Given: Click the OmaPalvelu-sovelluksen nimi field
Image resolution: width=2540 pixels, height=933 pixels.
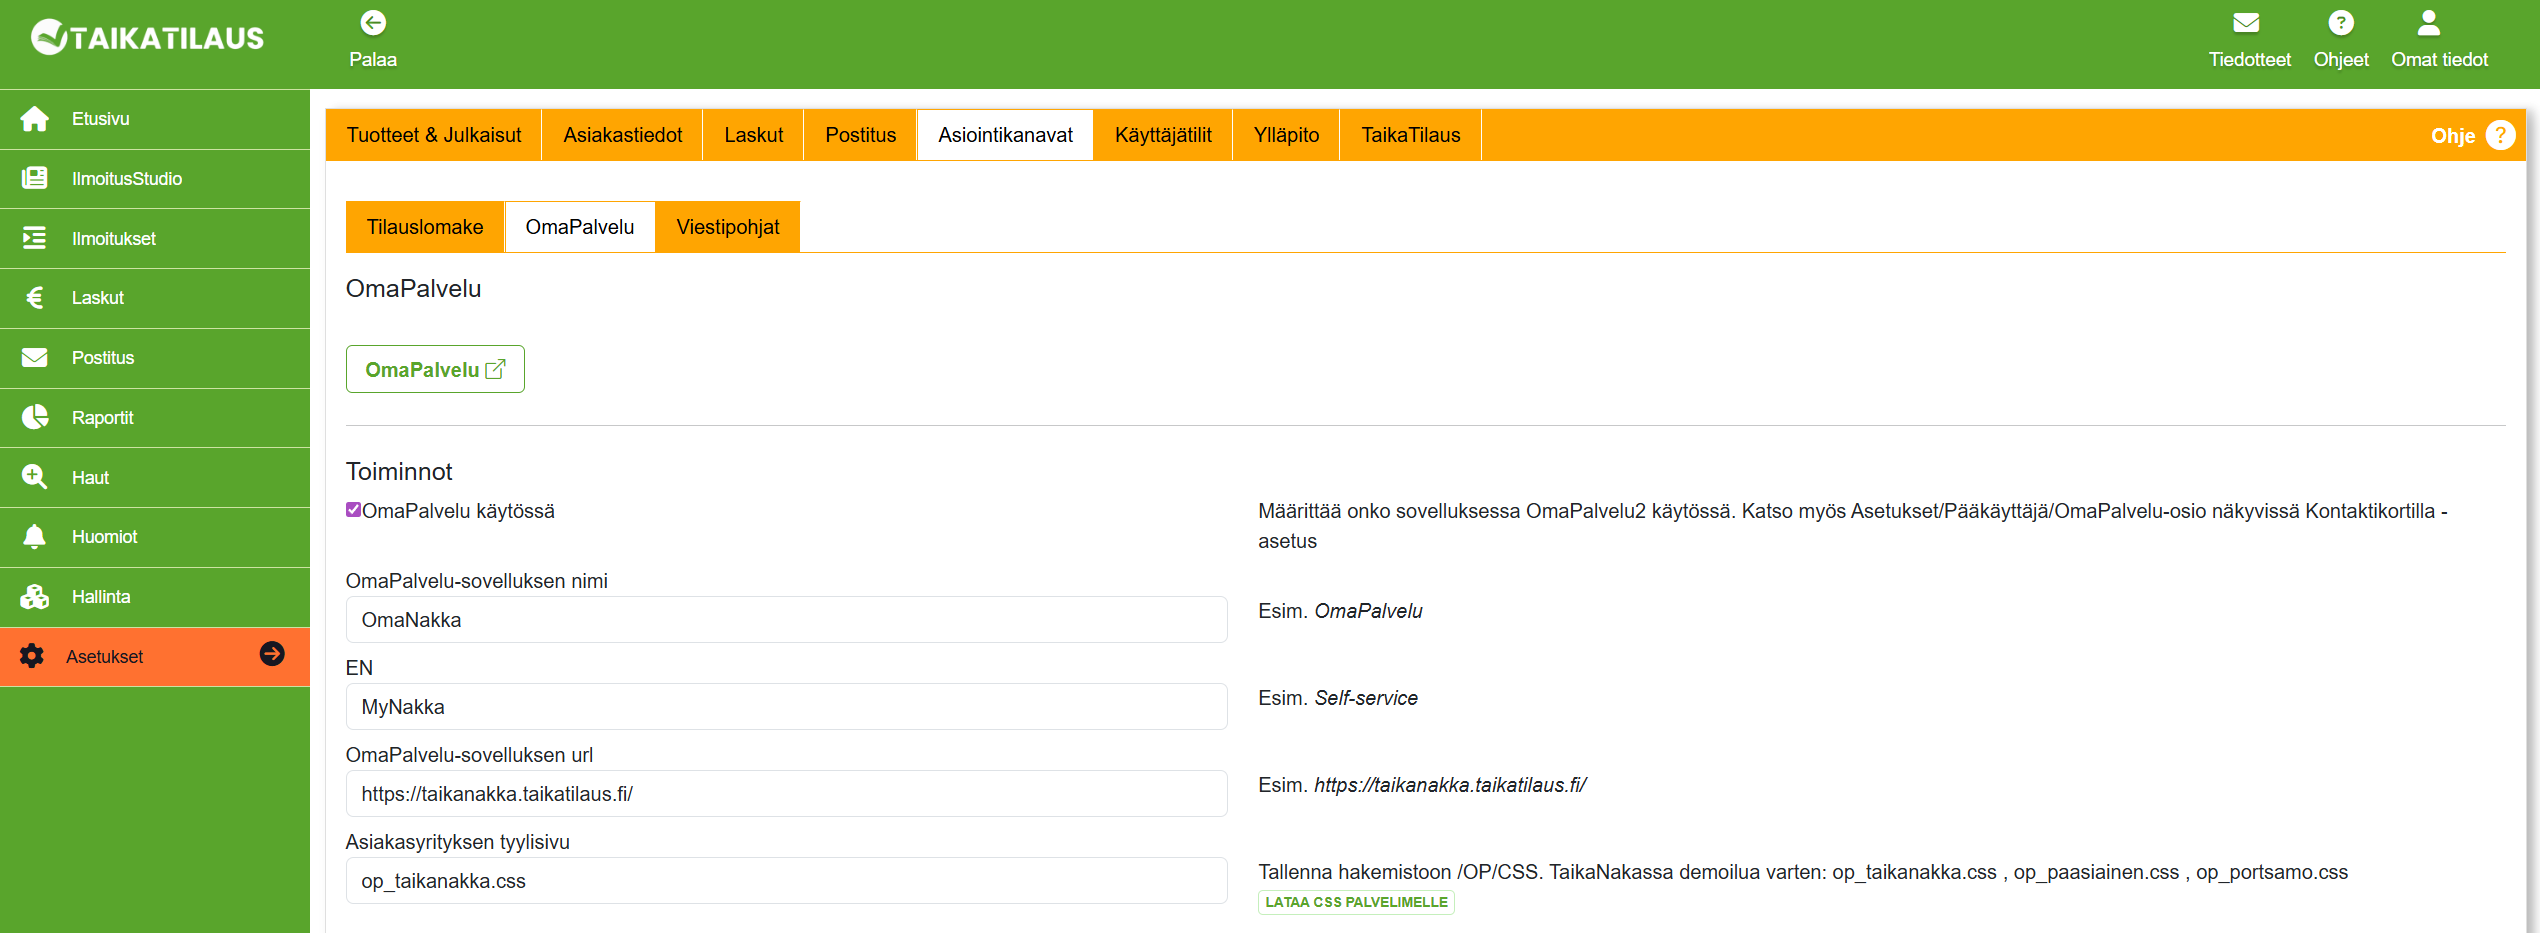Looking at the screenshot, I should pos(786,620).
